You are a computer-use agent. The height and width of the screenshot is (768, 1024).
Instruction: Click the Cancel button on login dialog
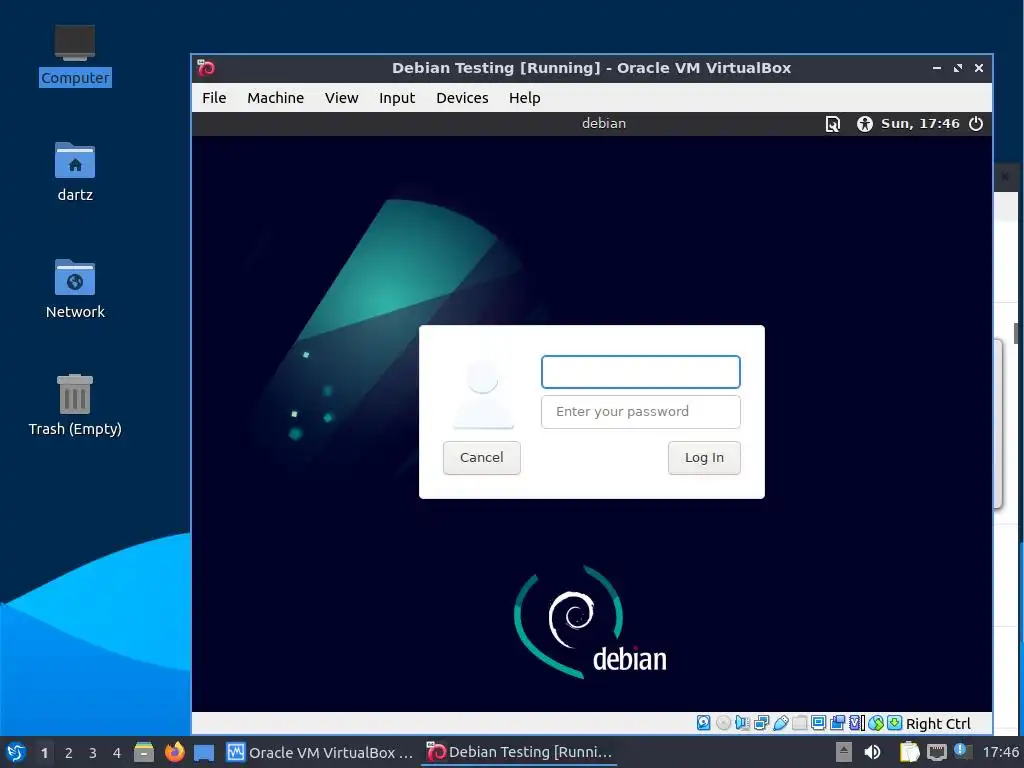tap(481, 457)
